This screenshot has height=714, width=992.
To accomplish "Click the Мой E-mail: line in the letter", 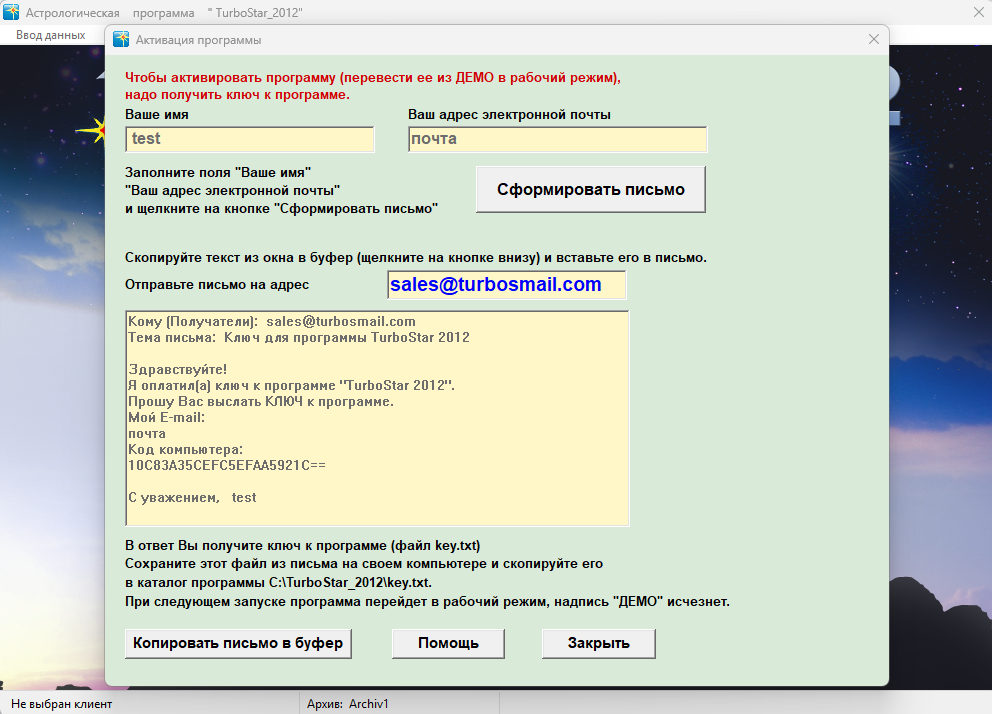I will pos(166,417).
